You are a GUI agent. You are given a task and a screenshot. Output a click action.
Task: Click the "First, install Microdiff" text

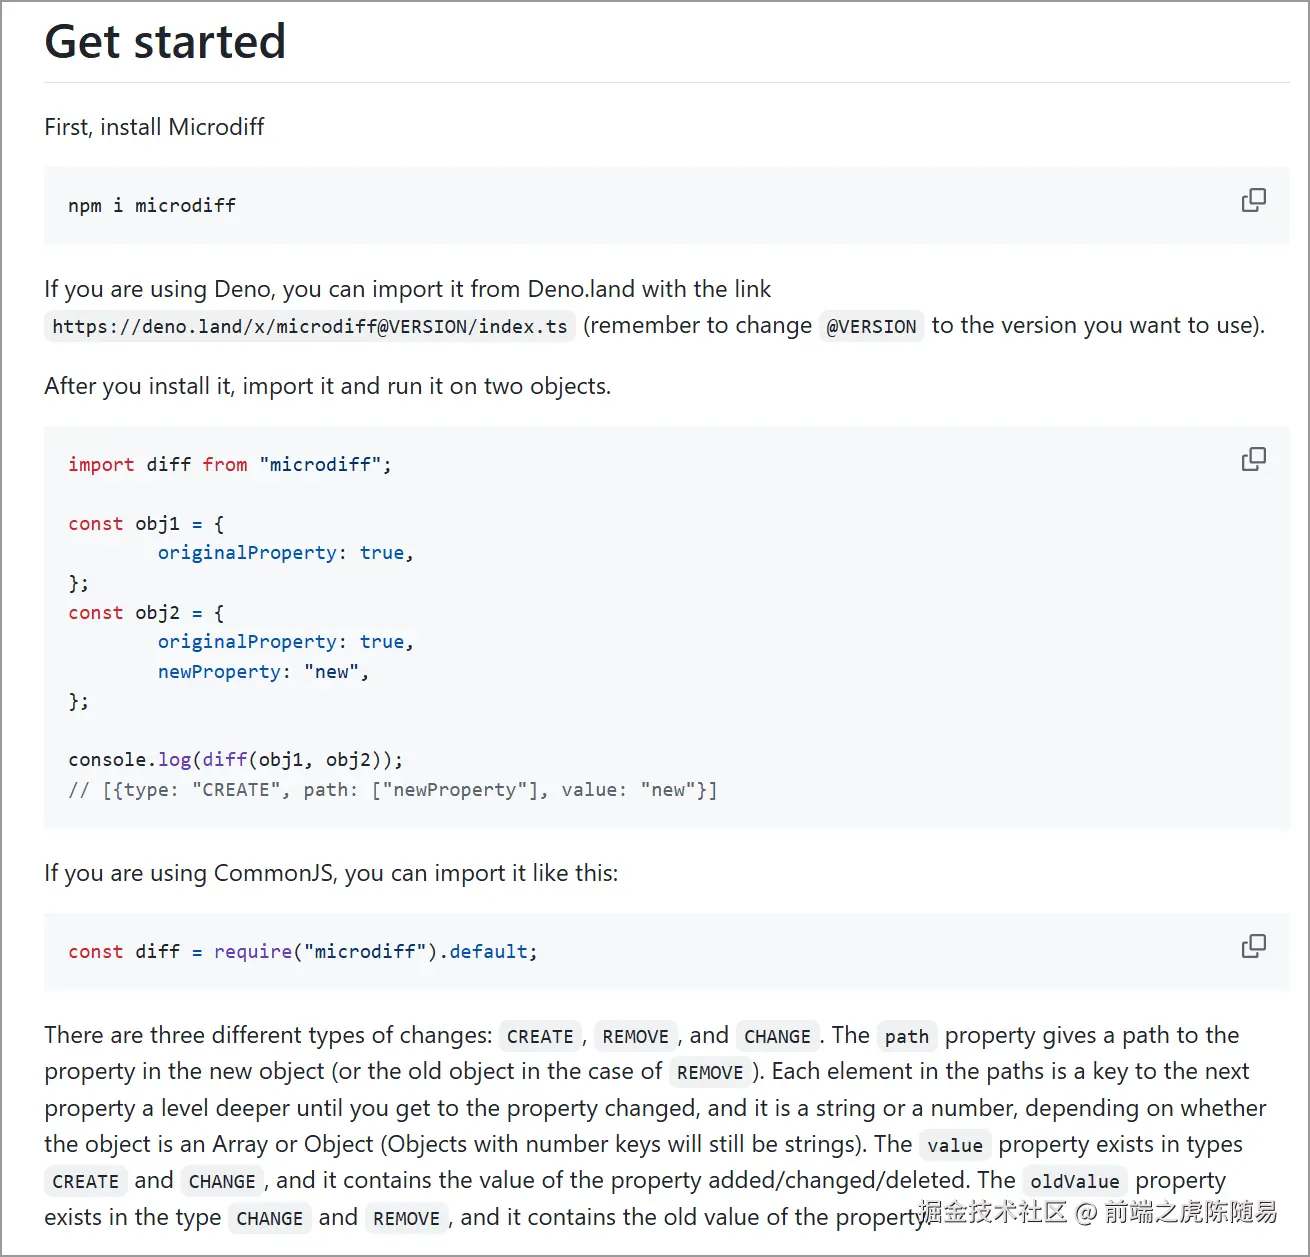coord(154,127)
